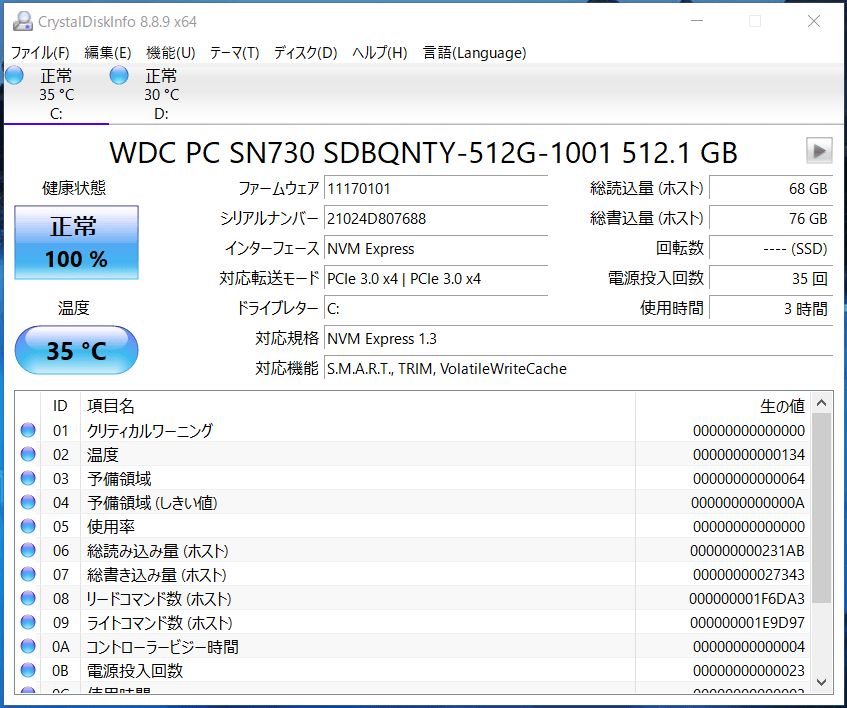Select the C: drive tab
847x708 pixels.
[56, 94]
